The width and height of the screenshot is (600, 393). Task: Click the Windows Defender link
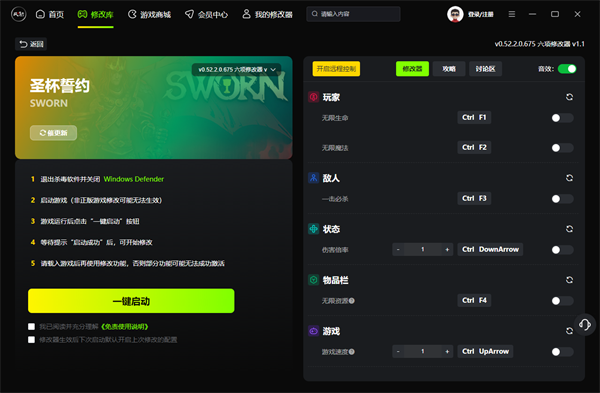(x=134, y=179)
